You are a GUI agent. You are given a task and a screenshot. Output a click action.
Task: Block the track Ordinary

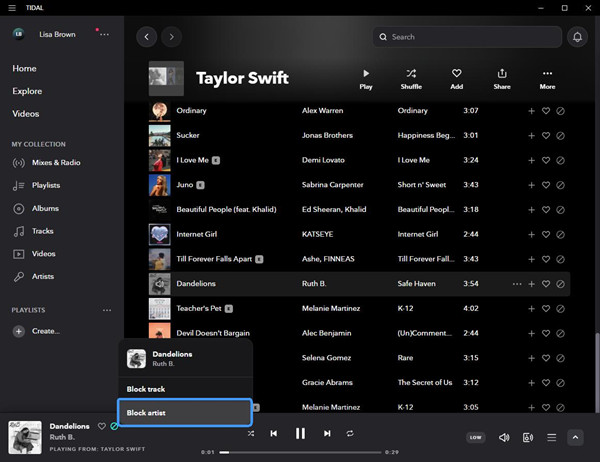pyautogui.click(x=560, y=111)
